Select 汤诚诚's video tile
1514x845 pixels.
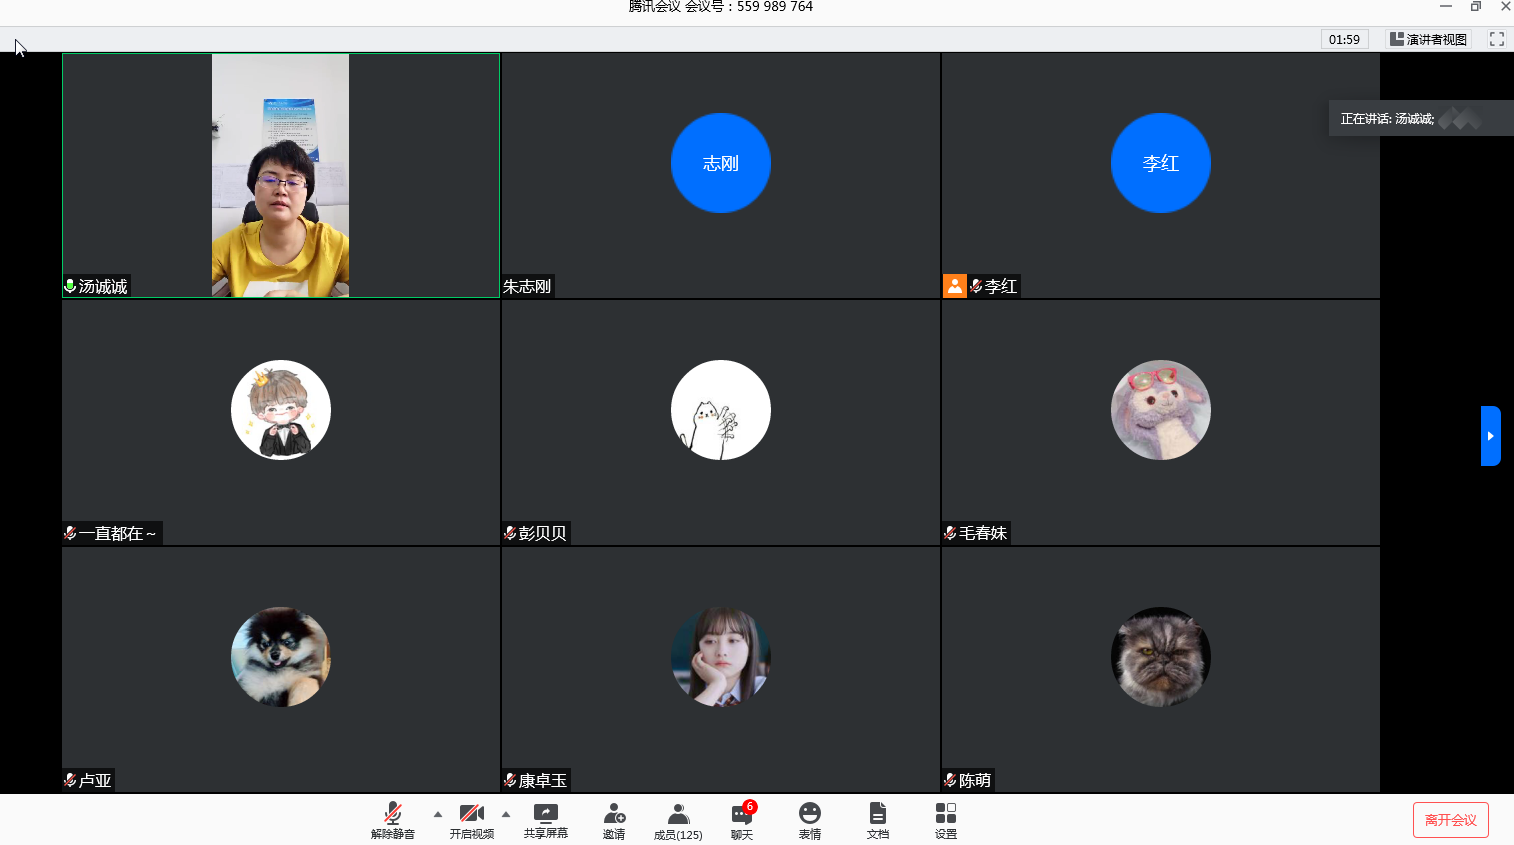tap(280, 176)
